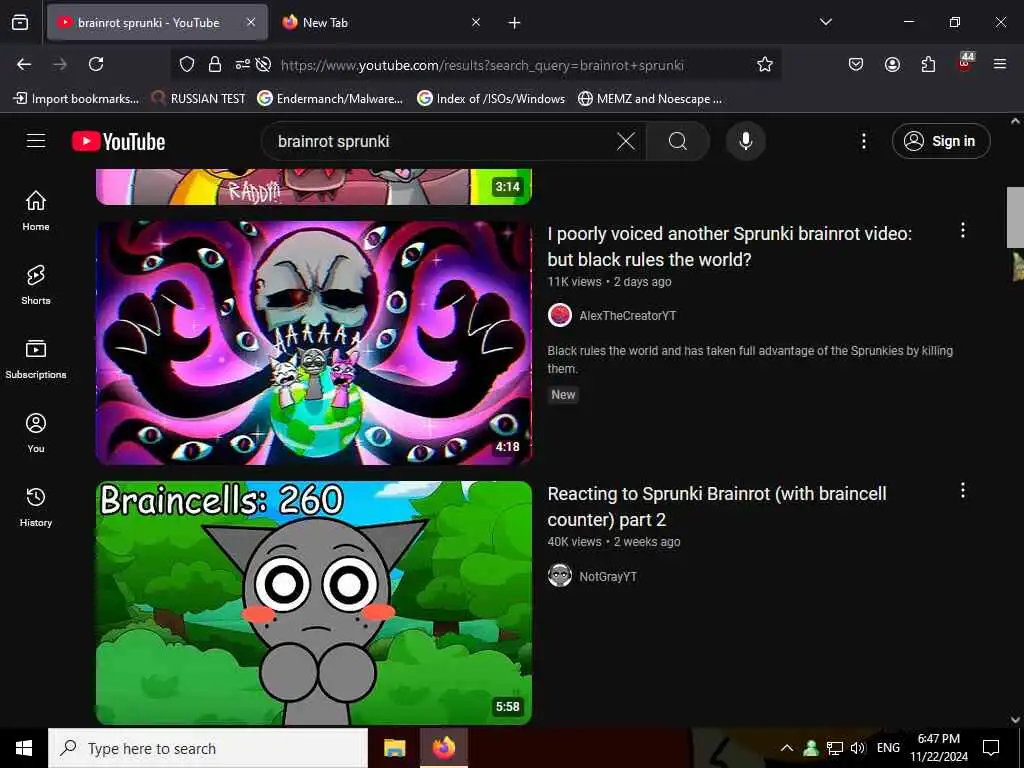This screenshot has height=768, width=1024.
Task: Open the YouTube guide hamburger menu
Action: point(36,141)
